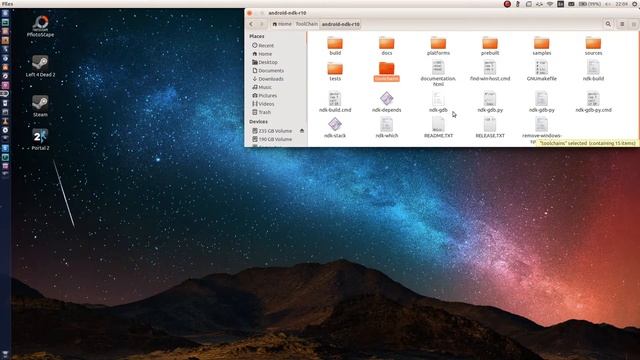This screenshot has height=360, width=640.
Task: Open the clock showing 22:04
Action: pos(622,4)
